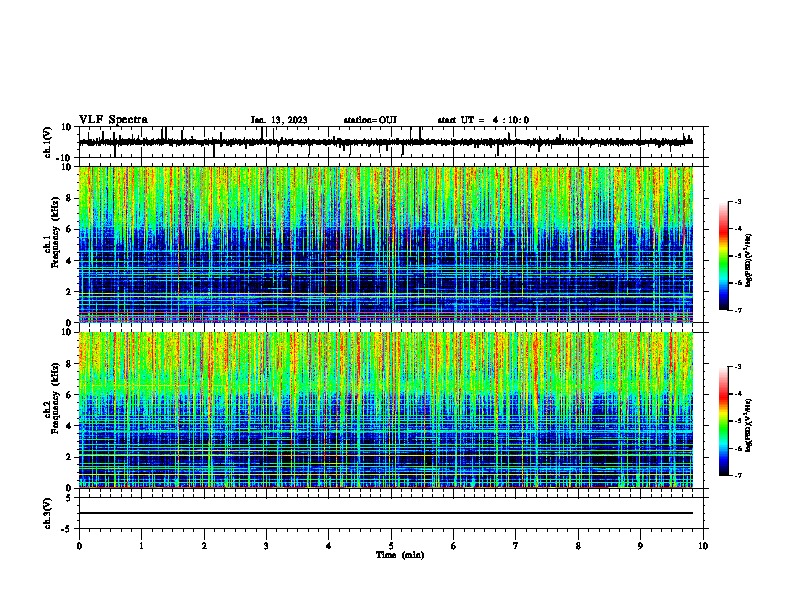This screenshot has width=792, height=612.
Task: Click the ch.1(V) axis label
Action: click(48, 142)
